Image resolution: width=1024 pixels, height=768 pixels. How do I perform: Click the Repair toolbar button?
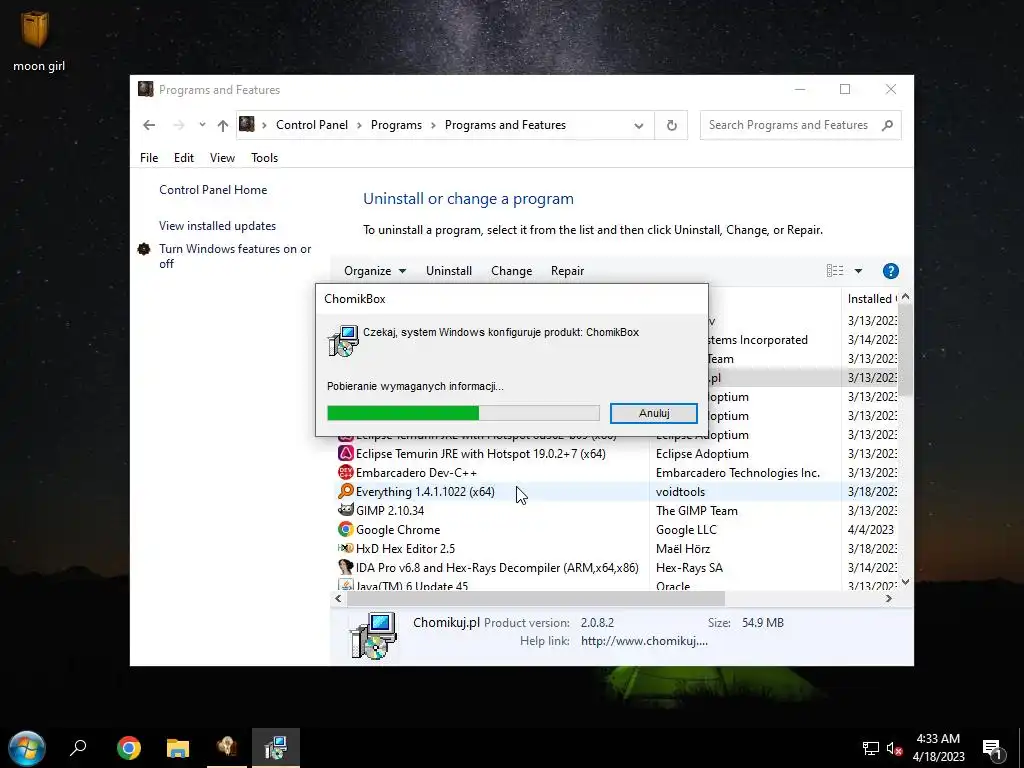click(x=567, y=271)
